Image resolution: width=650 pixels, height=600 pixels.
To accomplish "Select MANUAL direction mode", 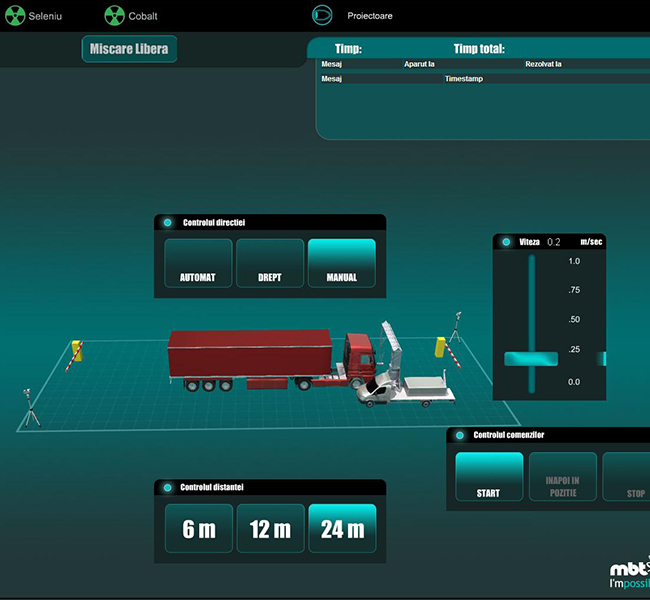I will [342, 263].
